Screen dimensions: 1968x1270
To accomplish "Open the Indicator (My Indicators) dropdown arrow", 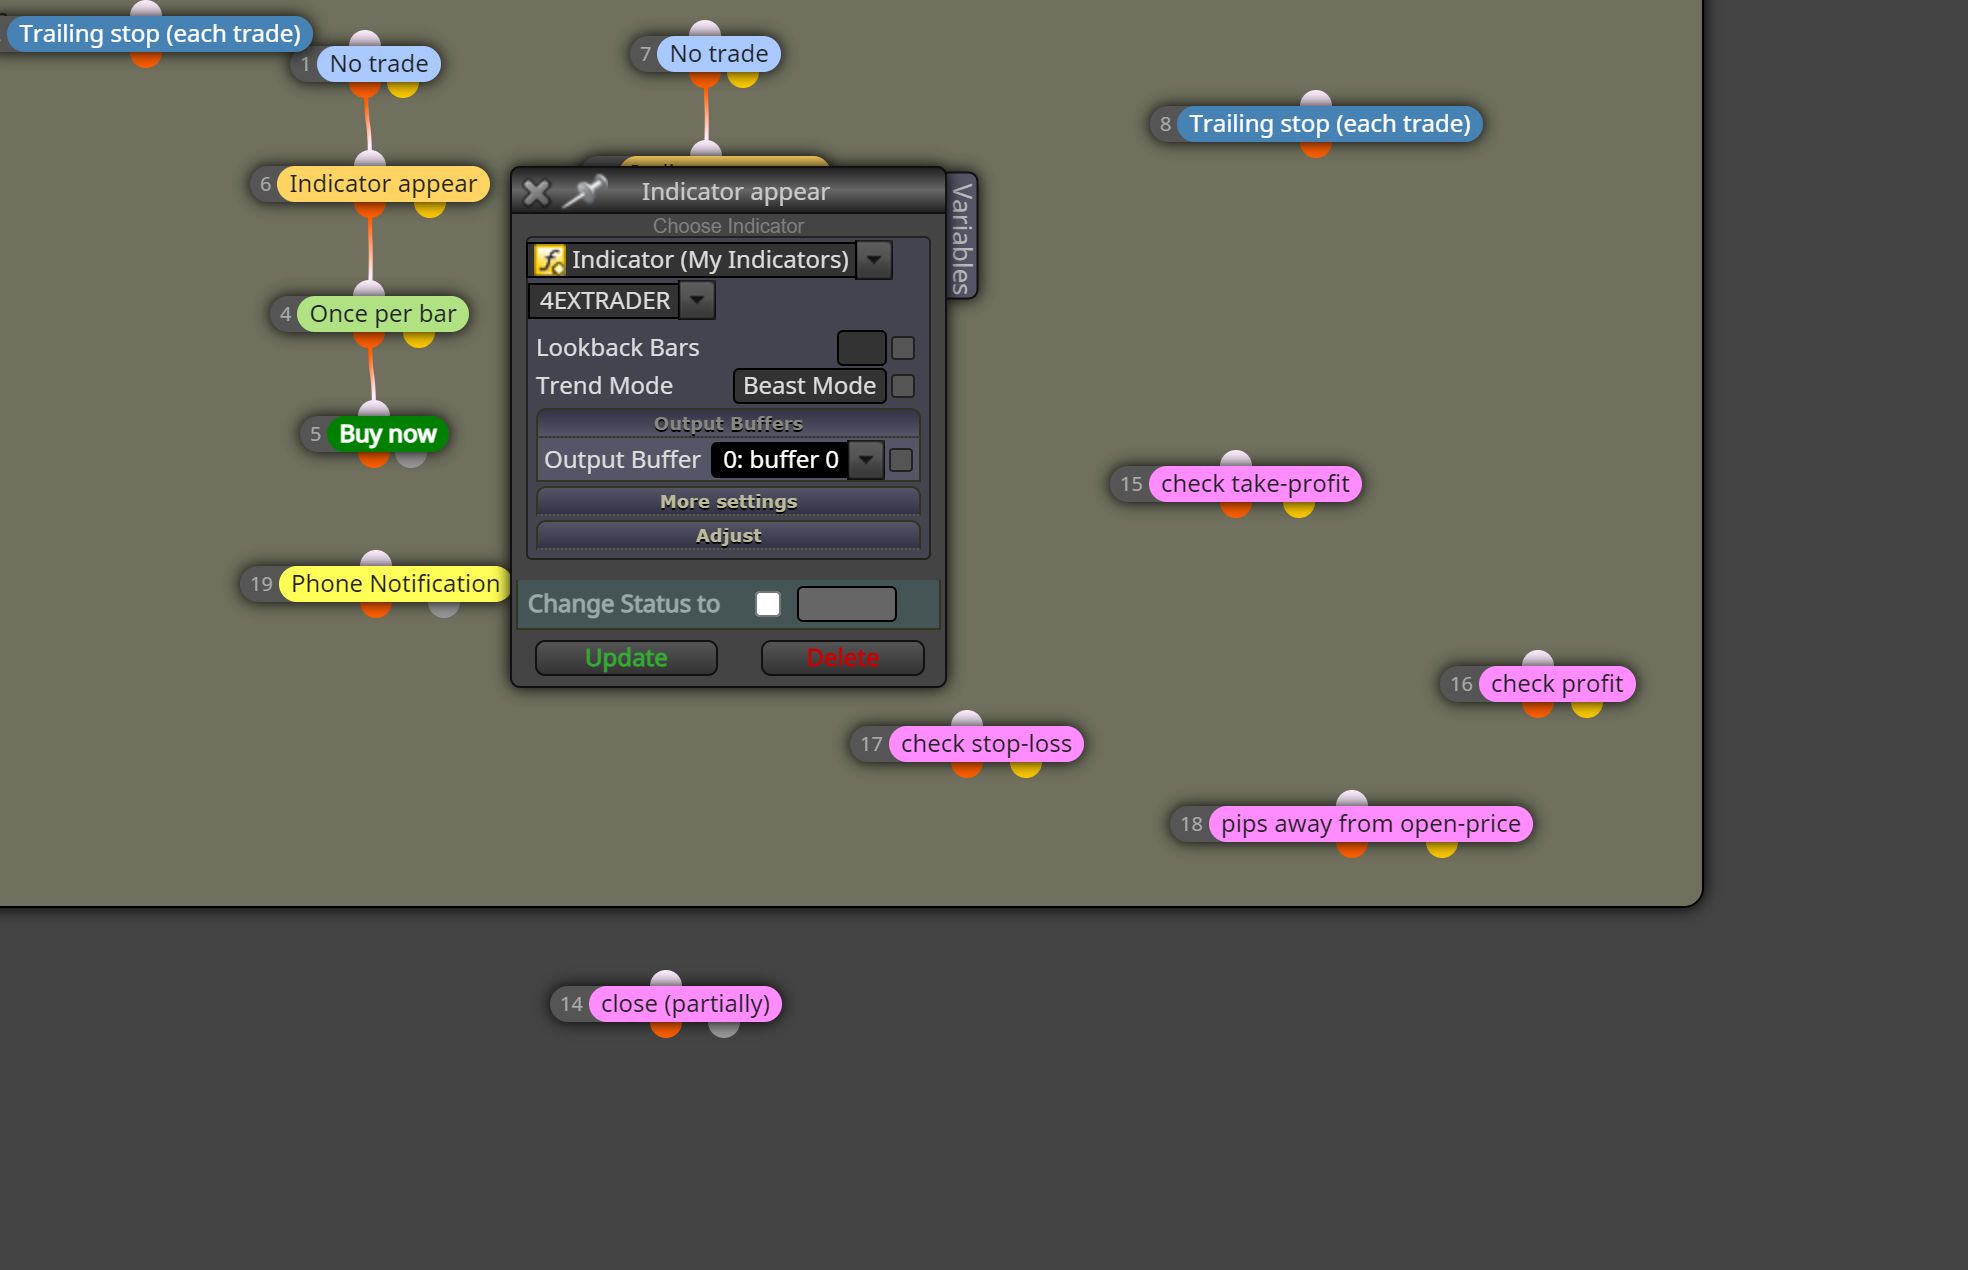I will click(874, 260).
